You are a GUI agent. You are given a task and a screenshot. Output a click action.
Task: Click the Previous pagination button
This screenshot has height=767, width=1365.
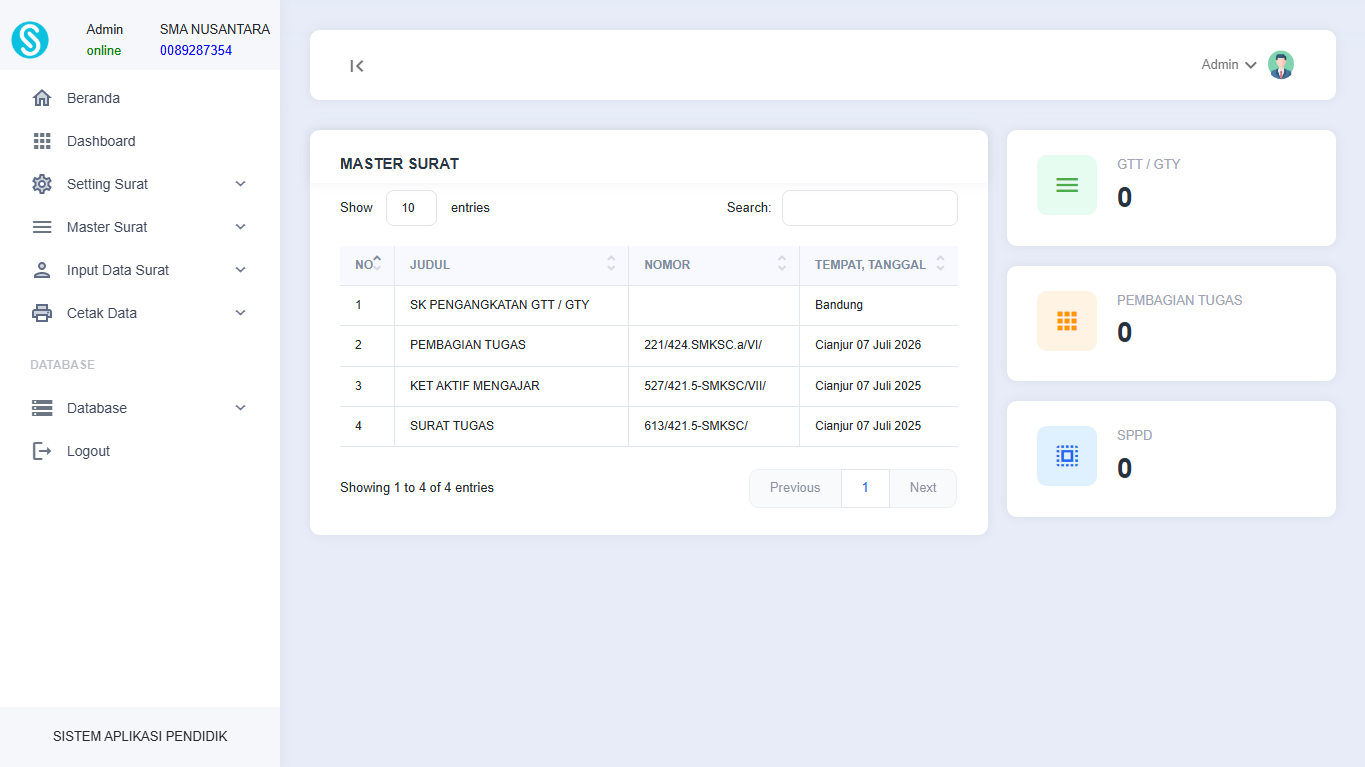(795, 488)
